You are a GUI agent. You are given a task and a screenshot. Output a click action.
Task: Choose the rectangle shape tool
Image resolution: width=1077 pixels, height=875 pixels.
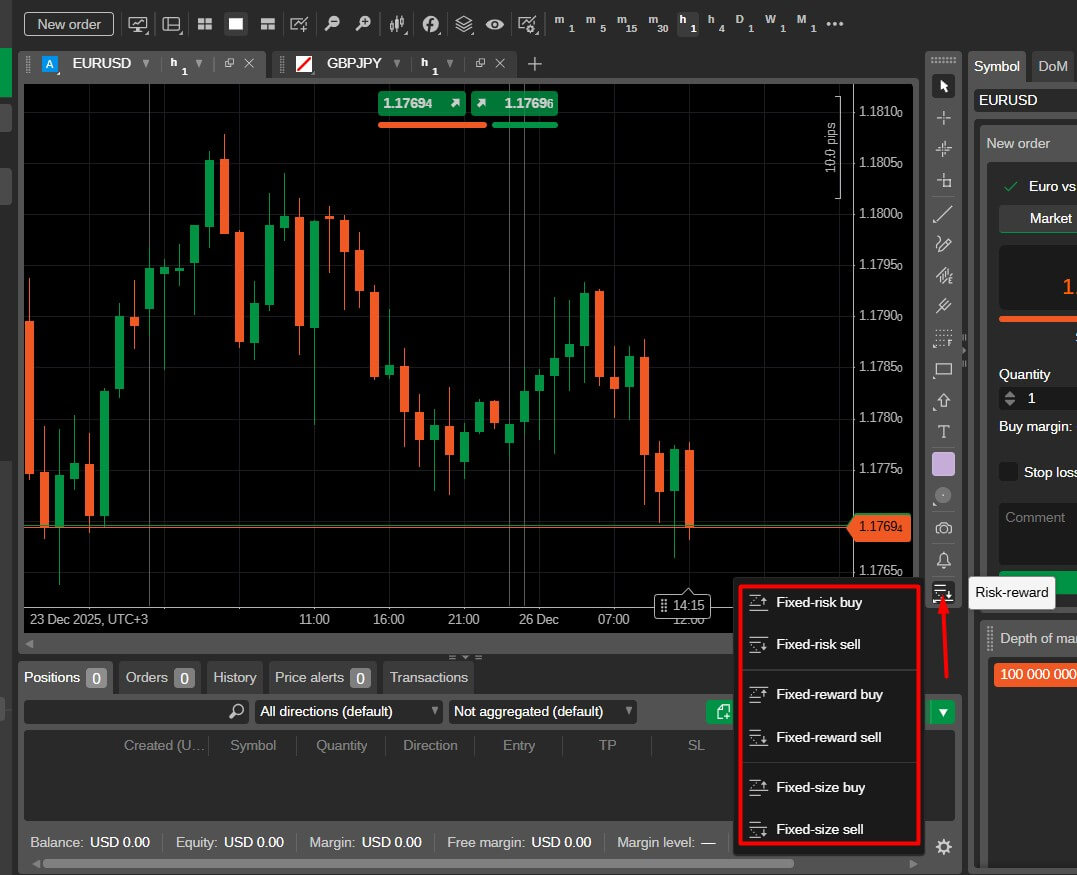click(x=943, y=370)
